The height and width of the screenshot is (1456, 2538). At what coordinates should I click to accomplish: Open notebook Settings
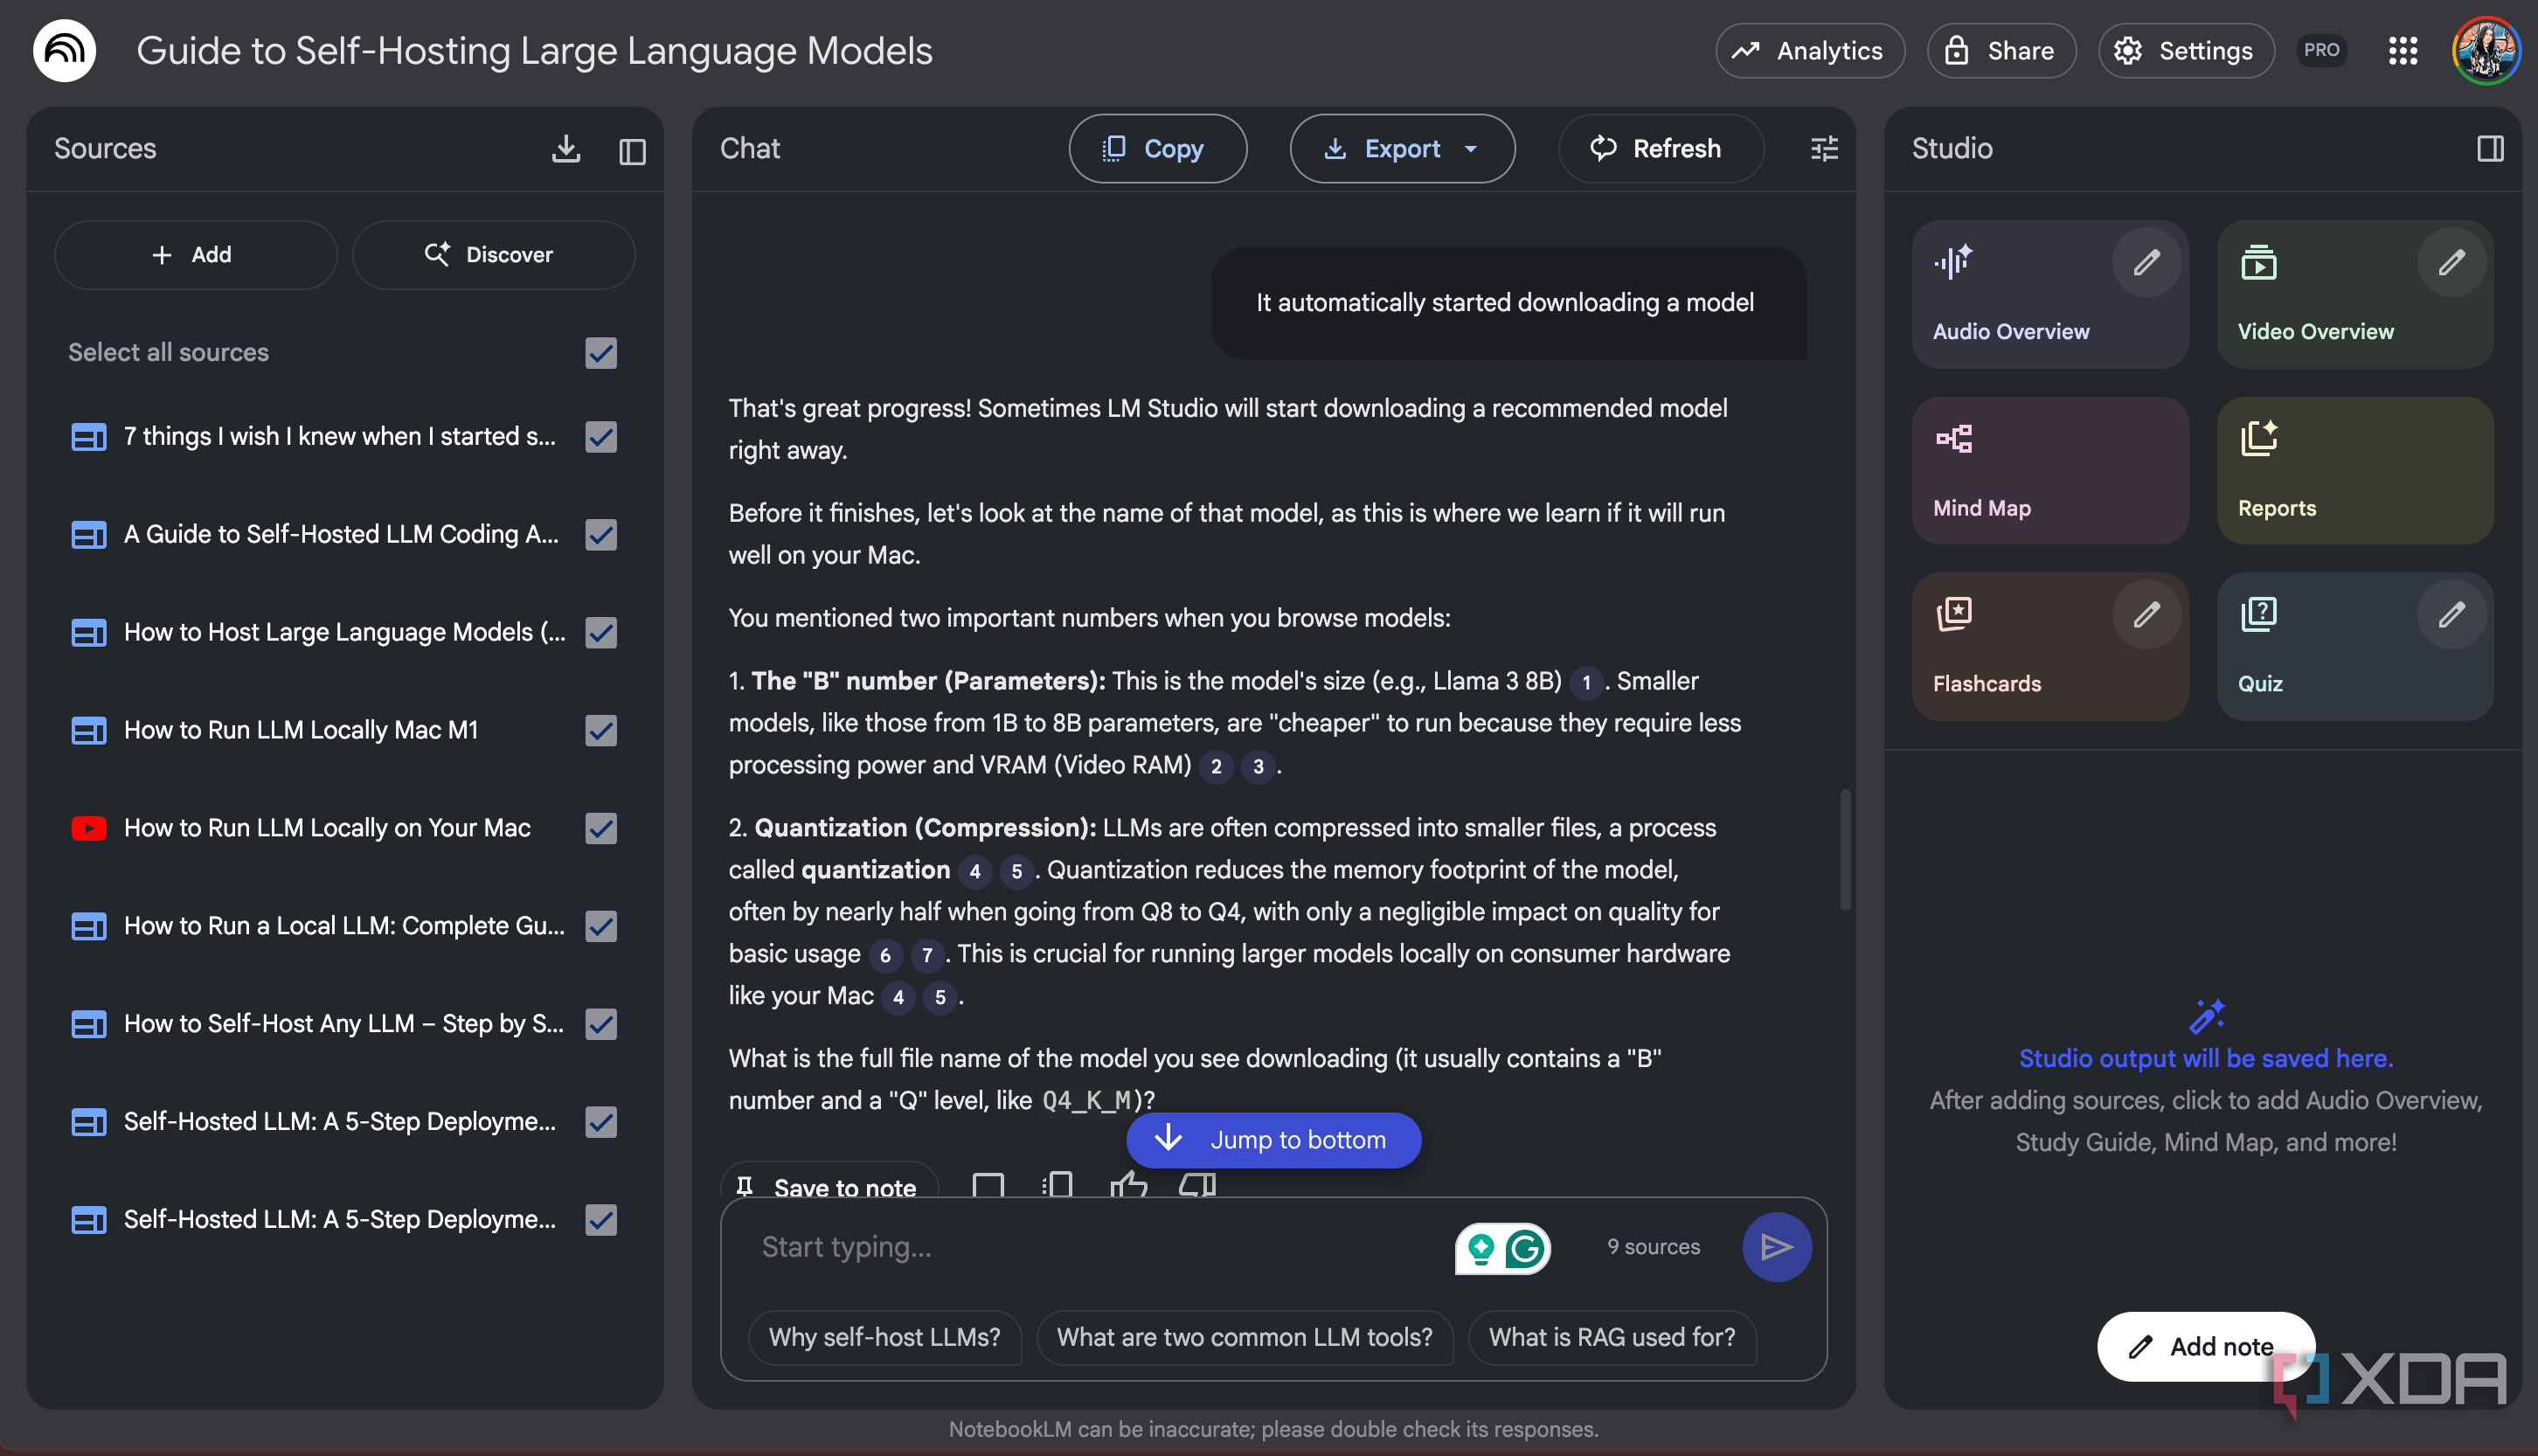click(x=2186, y=51)
